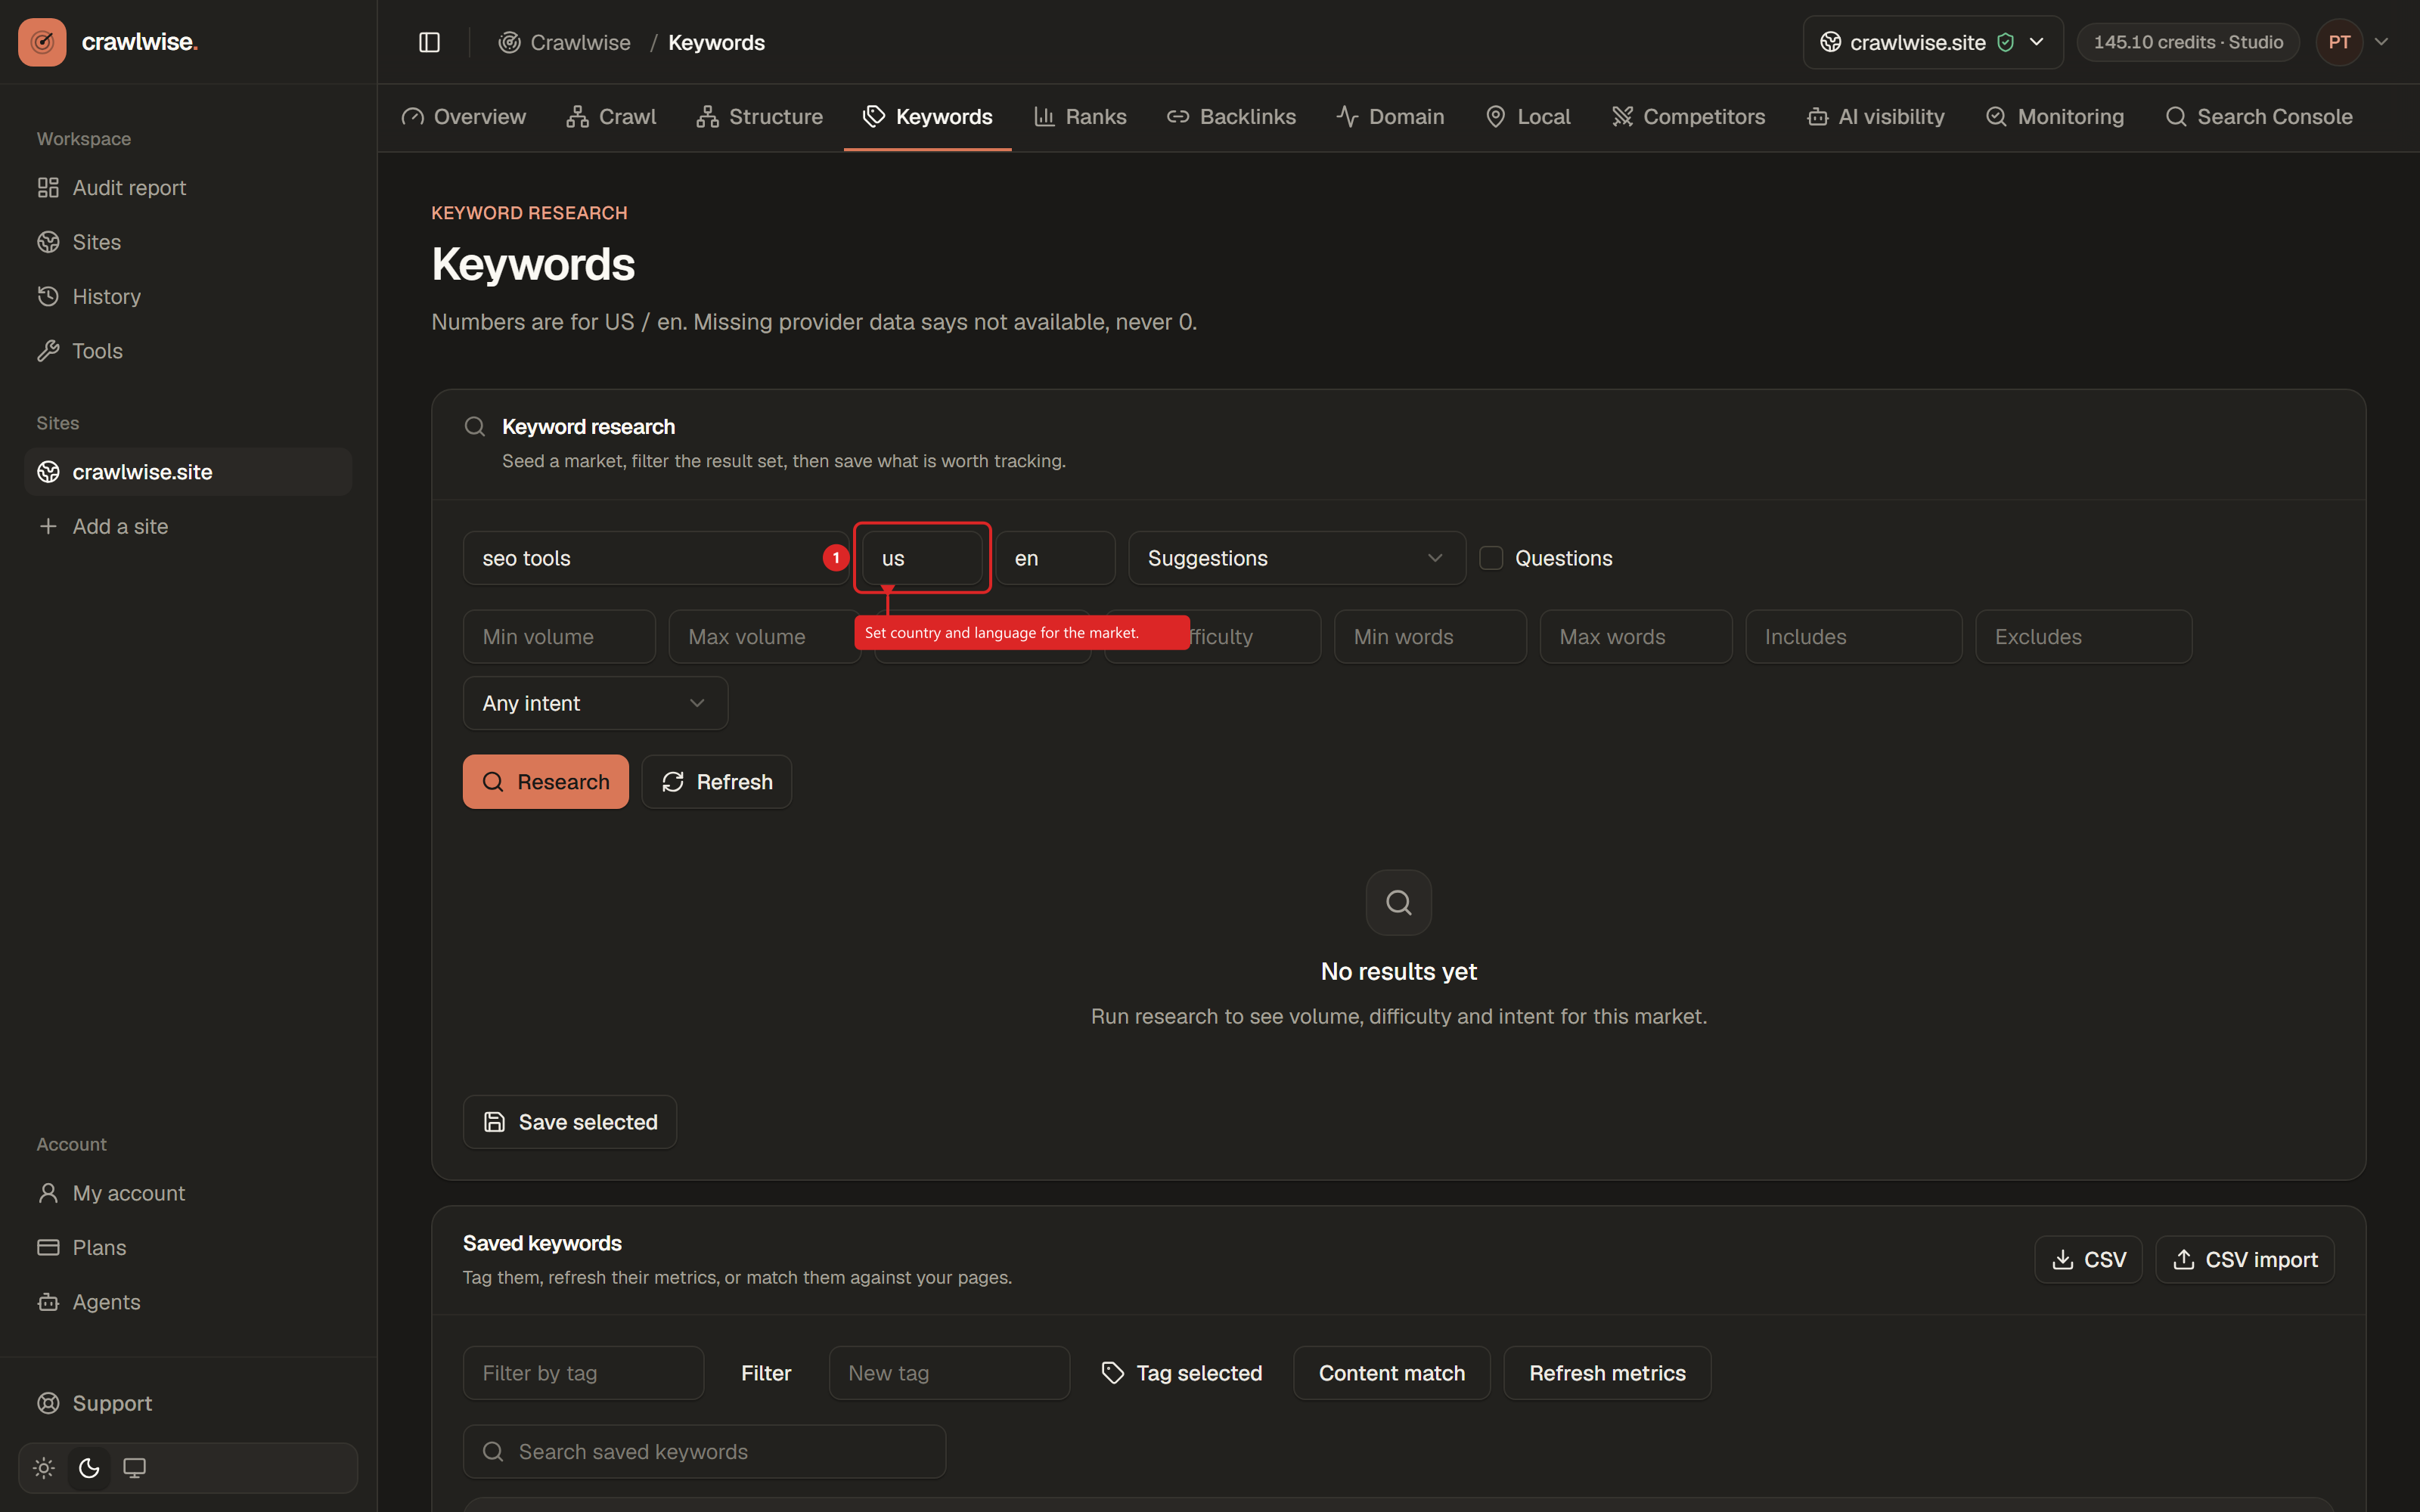Switch to the Backlinks tab
Image resolution: width=2420 pixels, height=1512 pixels.
(1231, 117)
